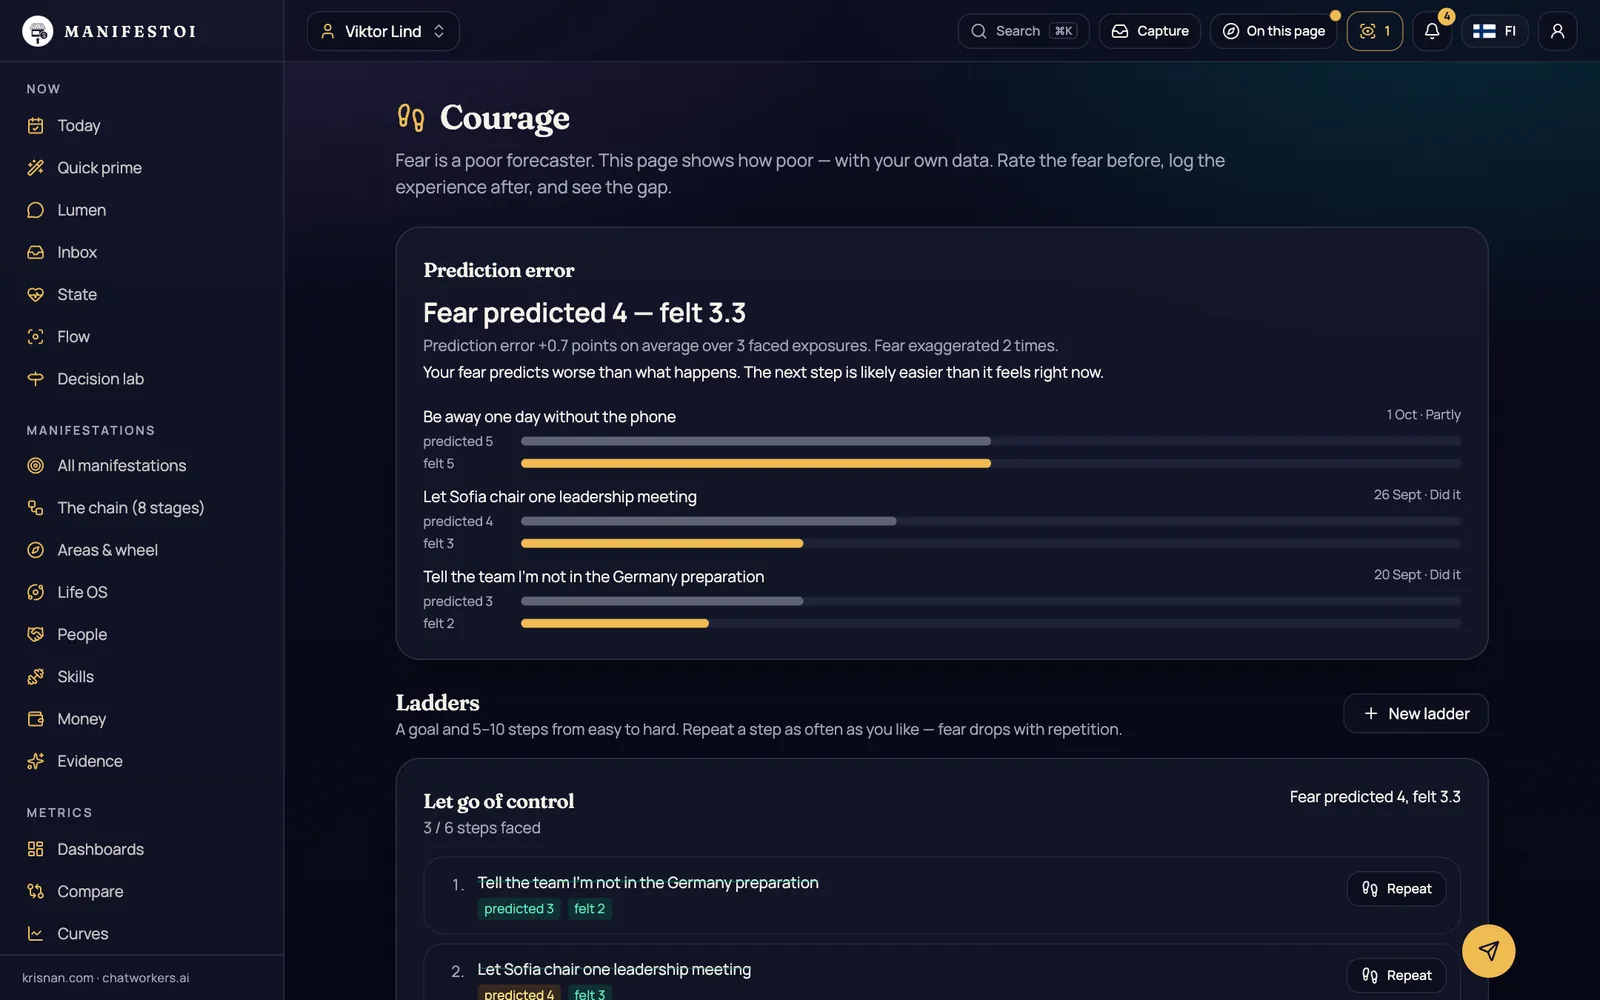Click the Capture button
Screen dimensions: 1600x1000
pos(1150,31)
